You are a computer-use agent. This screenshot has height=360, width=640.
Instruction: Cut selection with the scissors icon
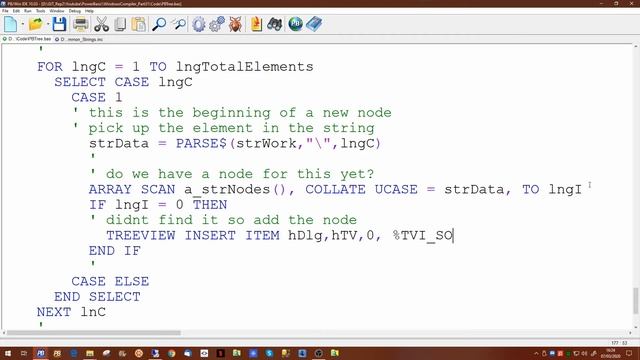pos(101,24)
